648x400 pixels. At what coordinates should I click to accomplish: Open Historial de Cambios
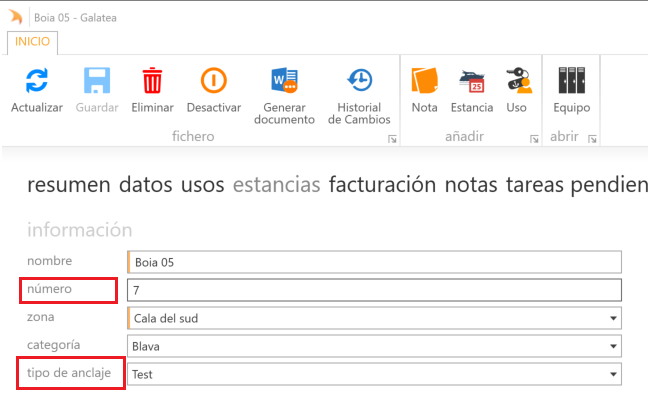(x=359, y=82)
